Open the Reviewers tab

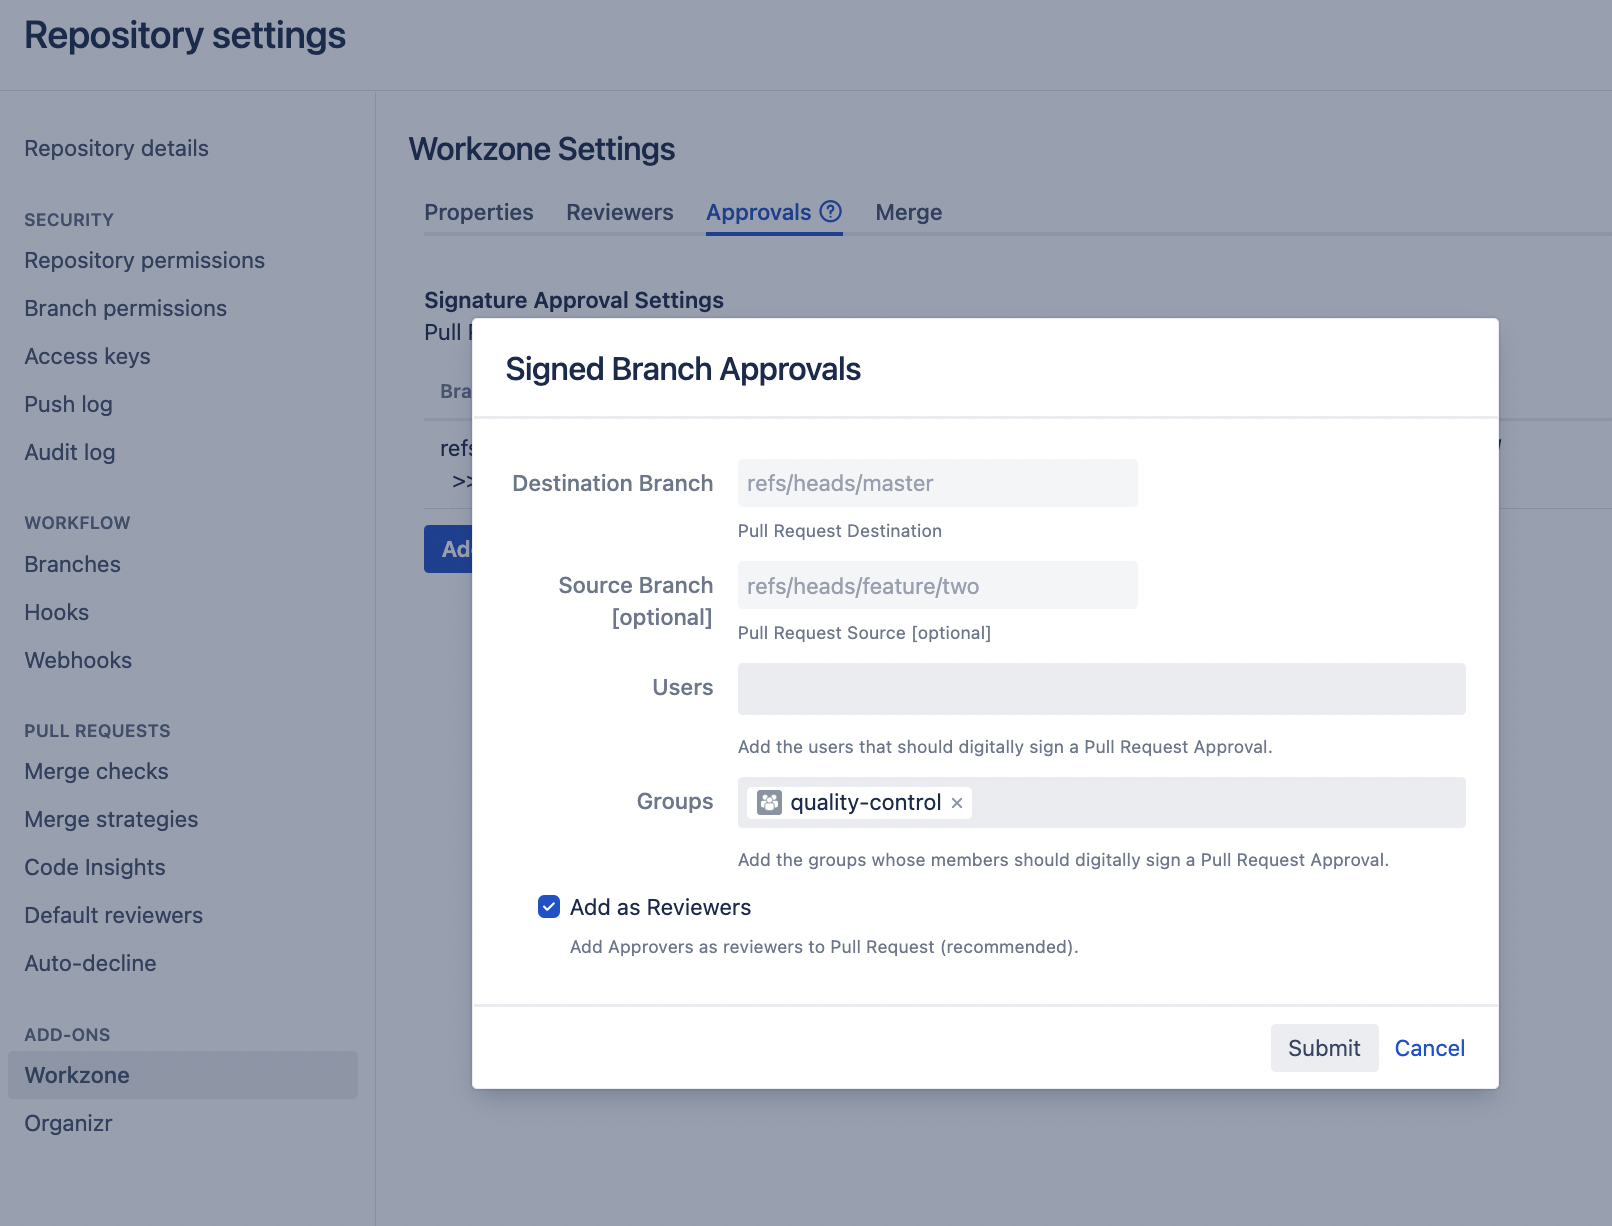click(x=619, y=212)
